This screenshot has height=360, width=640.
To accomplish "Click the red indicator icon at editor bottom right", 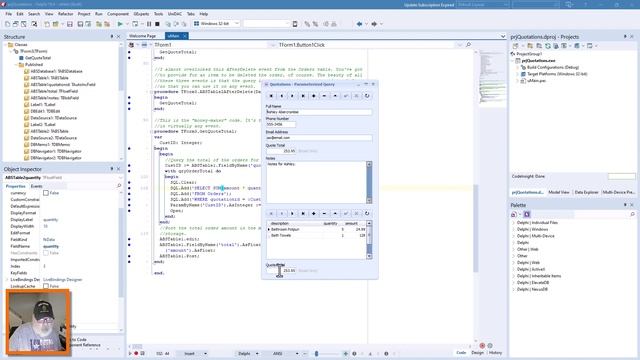I will coord(482,345).
